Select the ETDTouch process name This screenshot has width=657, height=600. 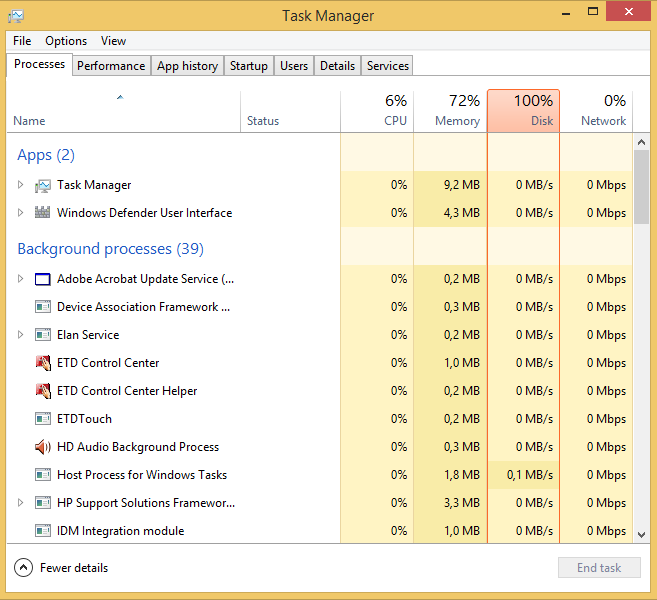pos(85,419)
